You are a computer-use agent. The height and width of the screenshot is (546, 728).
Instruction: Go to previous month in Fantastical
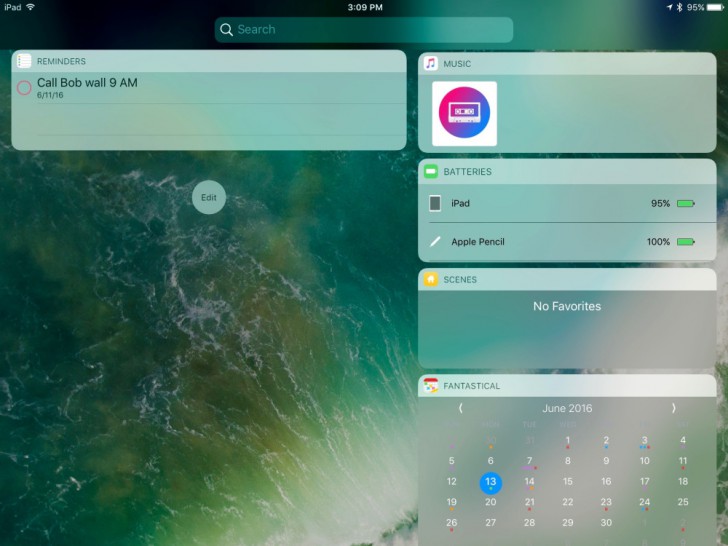coord(461,408)
